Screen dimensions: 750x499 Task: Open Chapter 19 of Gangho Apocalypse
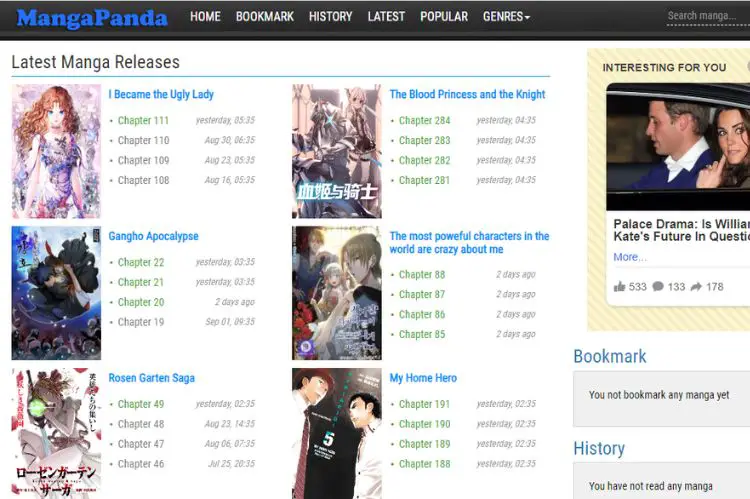click(141, 322)
